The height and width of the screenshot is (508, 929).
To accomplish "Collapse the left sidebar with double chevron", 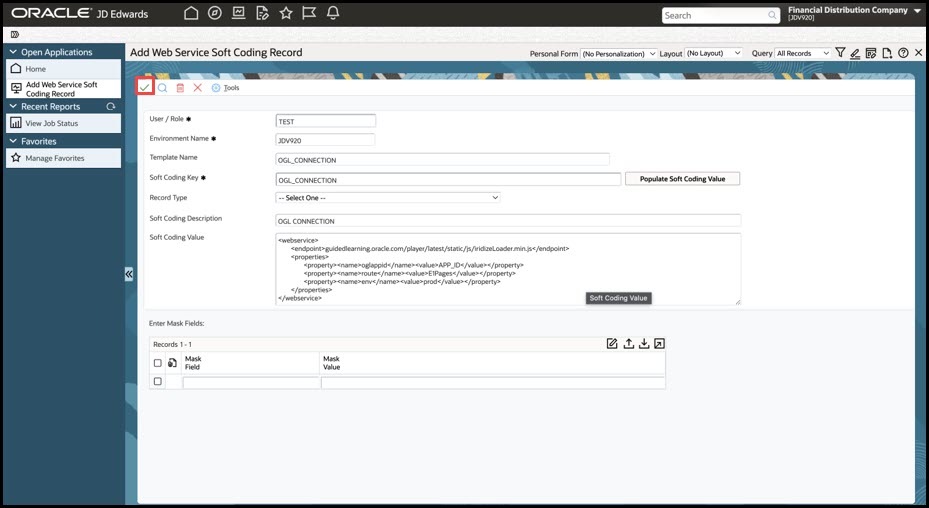I will (x=129, y=274).
